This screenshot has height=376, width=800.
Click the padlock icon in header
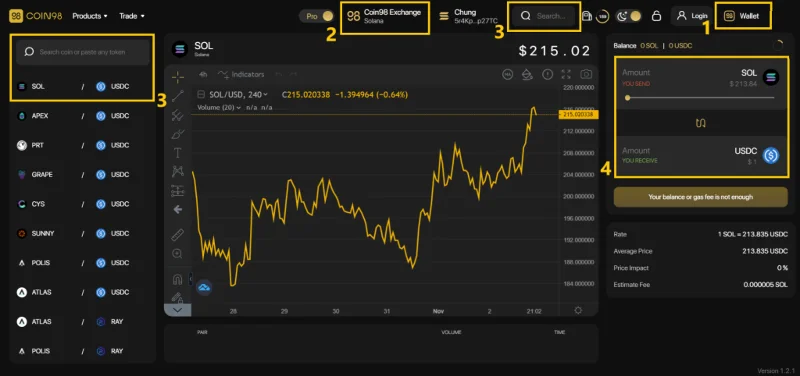pyautogui.click(x=657, y=16)
